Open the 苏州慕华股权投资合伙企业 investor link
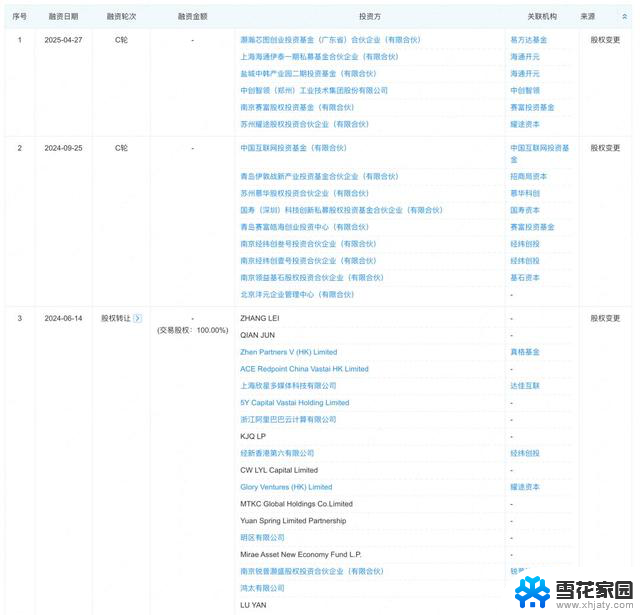The image size is (640, 615). tap(304, 193)
